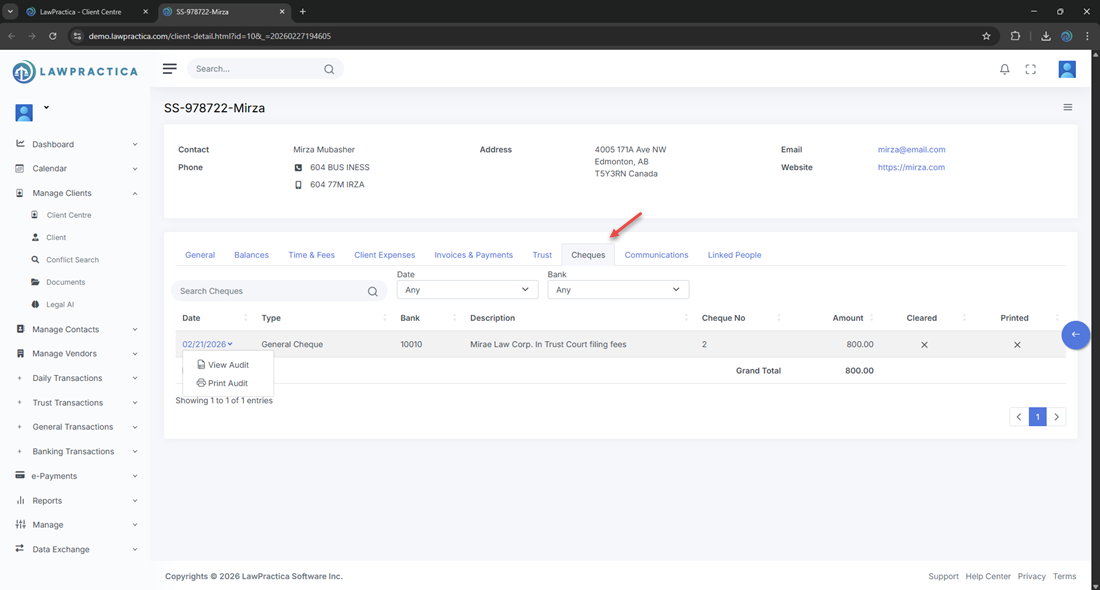The width and height of the screenshot is (1100, 590).
Task: Click the LawPractica logo
Action: (75, 72)
